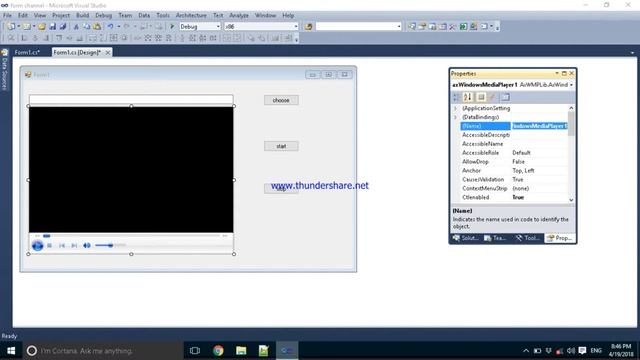640x360 pixels.
Task: Click the Play button on the media player control
Action: tap(37, 245)
